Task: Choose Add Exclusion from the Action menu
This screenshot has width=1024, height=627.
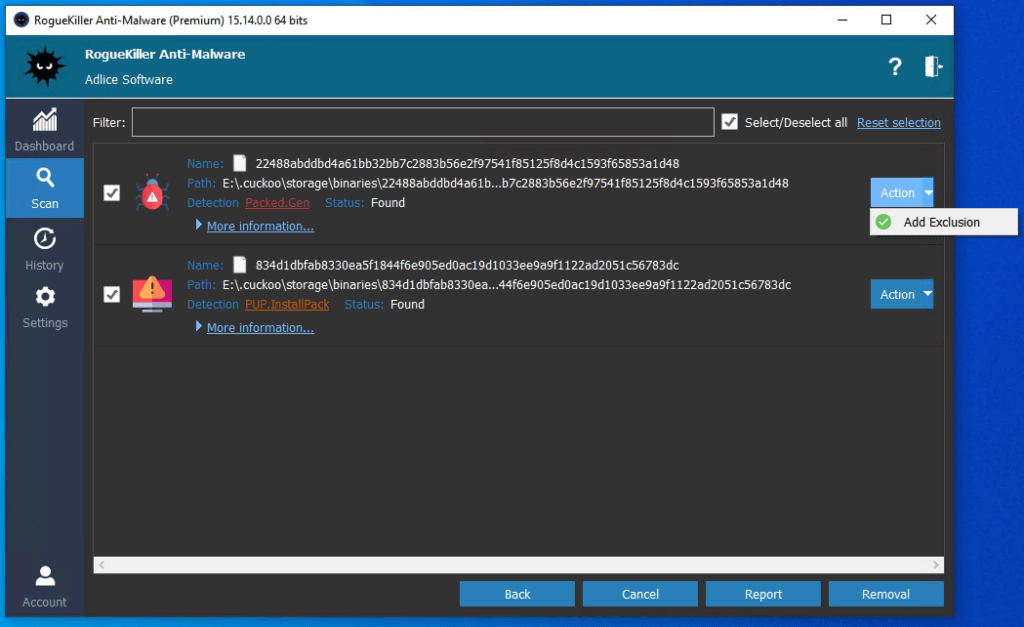Action: coord(941,222)
